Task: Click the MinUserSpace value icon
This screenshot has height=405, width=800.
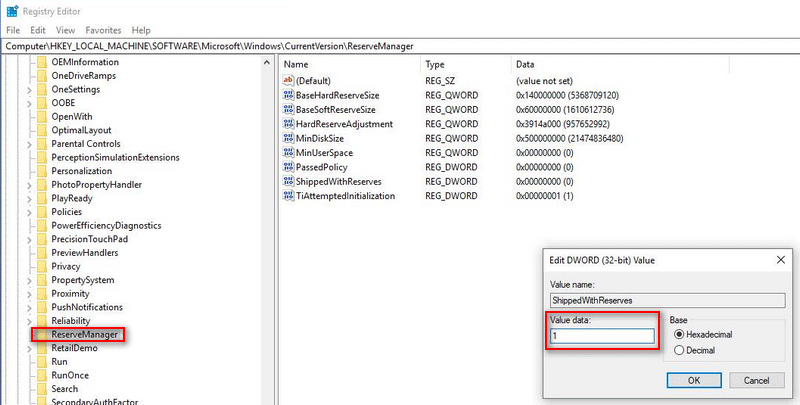Action: [x=288, y=153]
